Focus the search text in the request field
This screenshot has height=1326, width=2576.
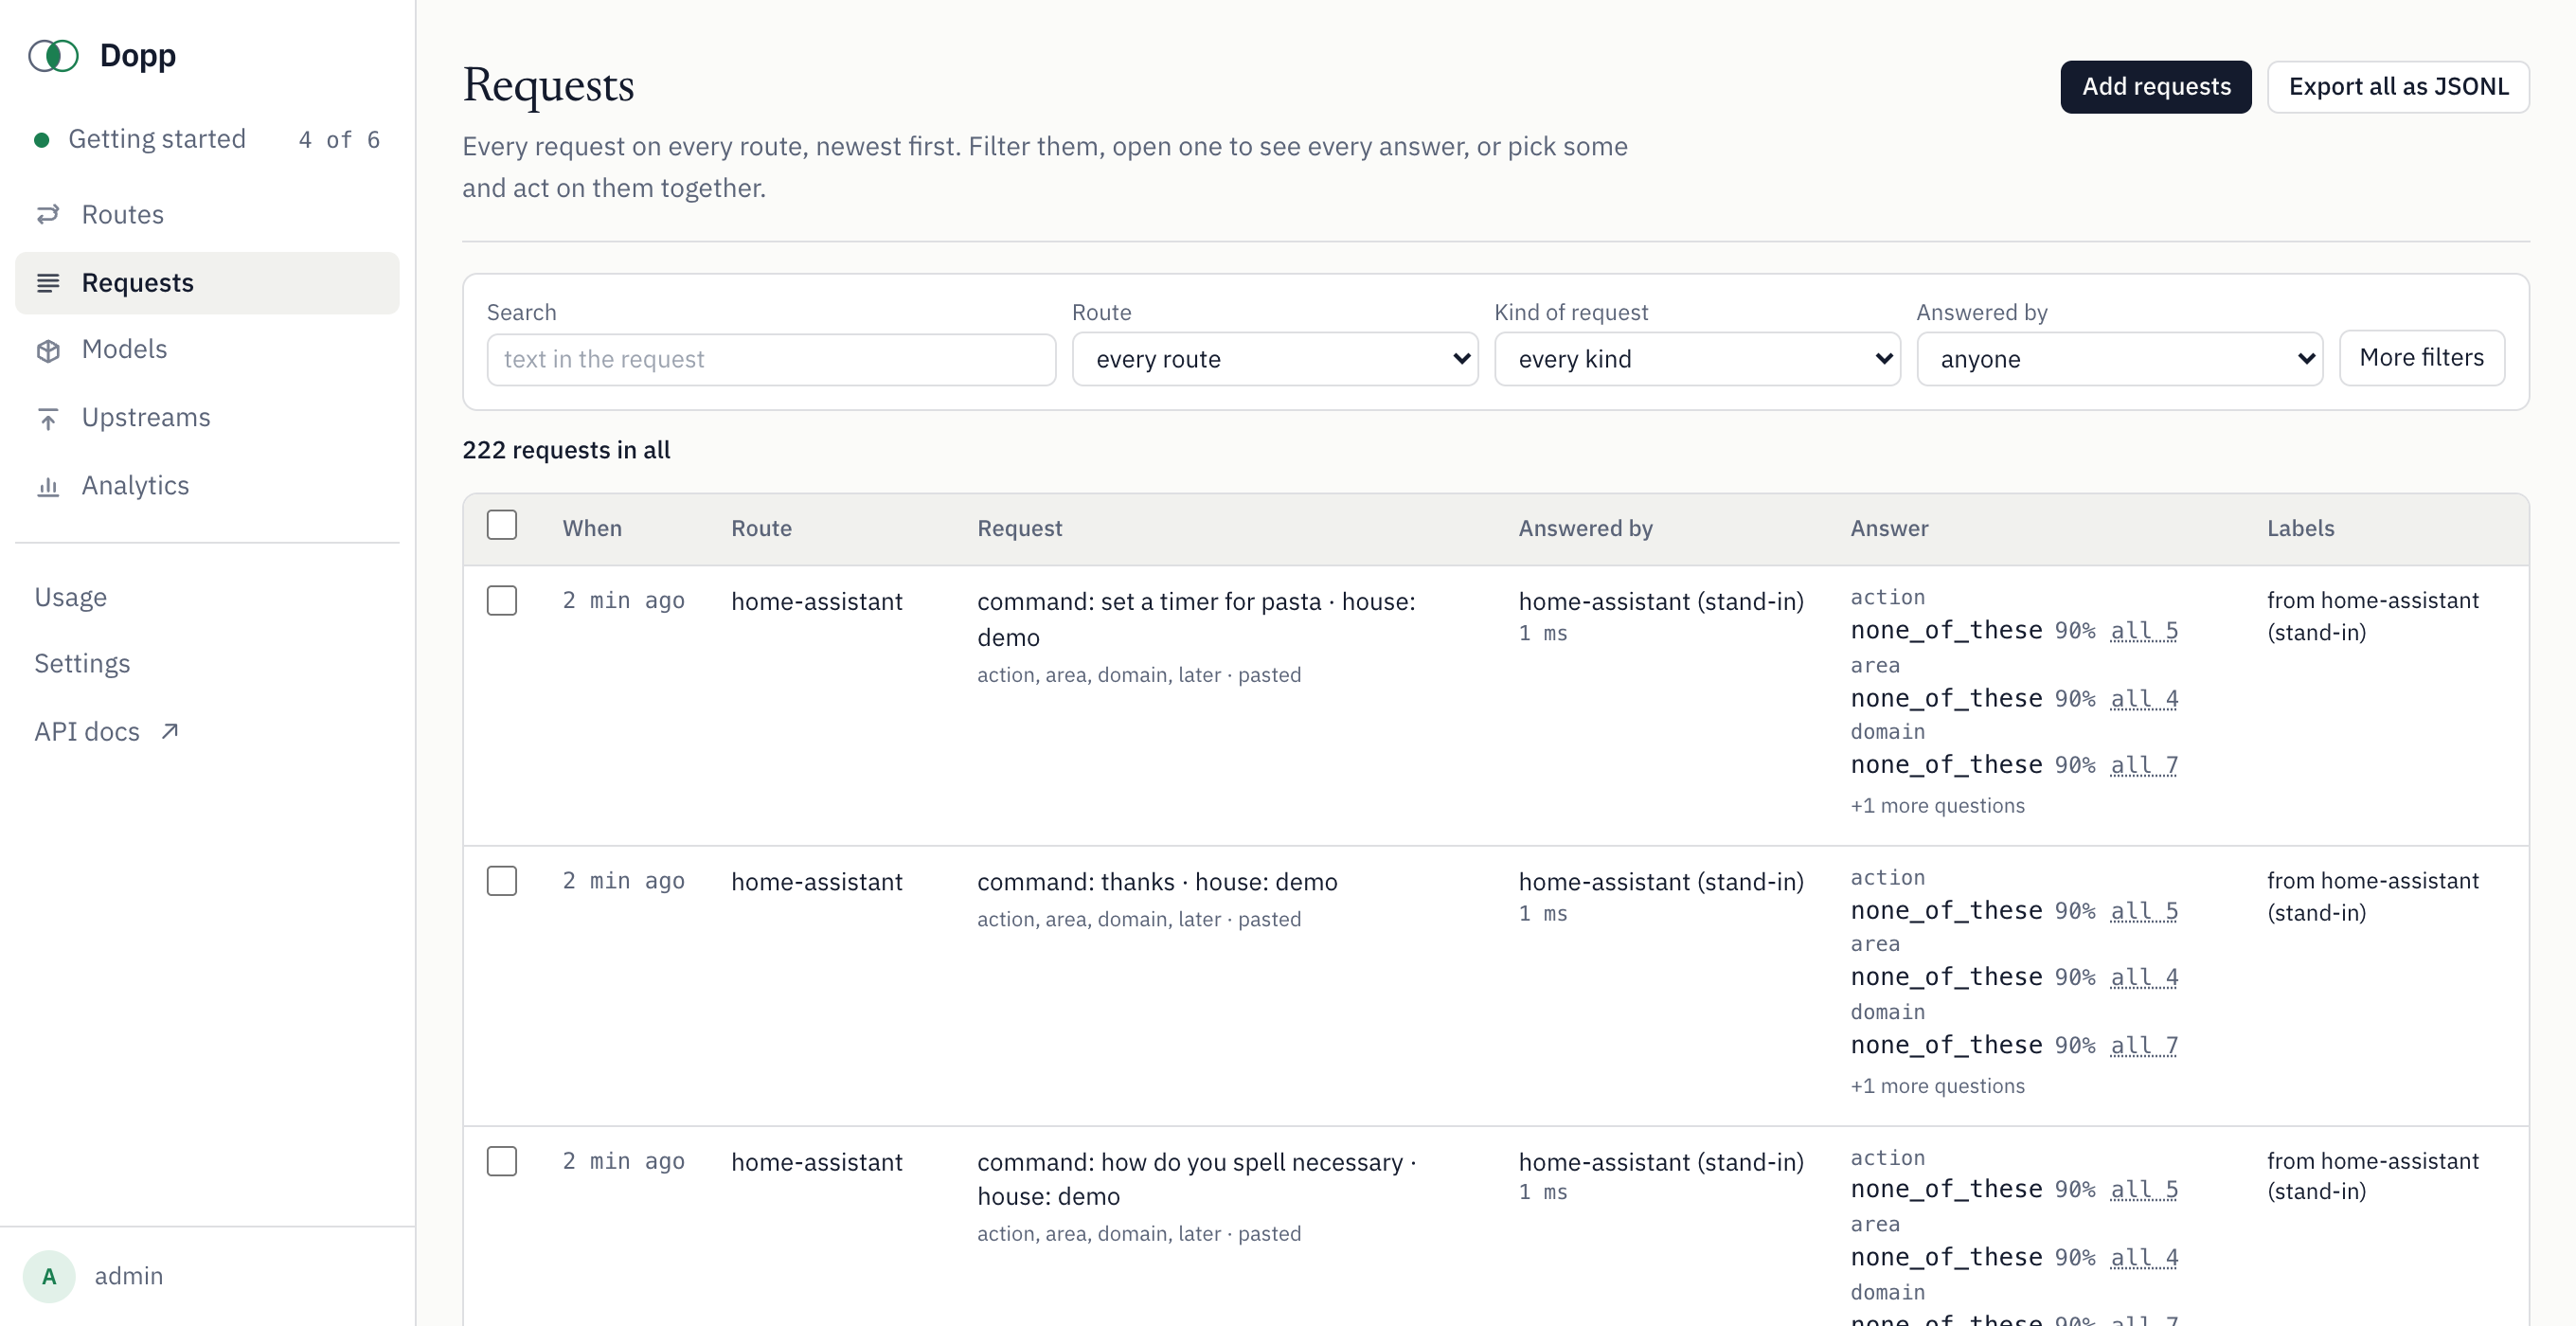(x=771, y=359)
